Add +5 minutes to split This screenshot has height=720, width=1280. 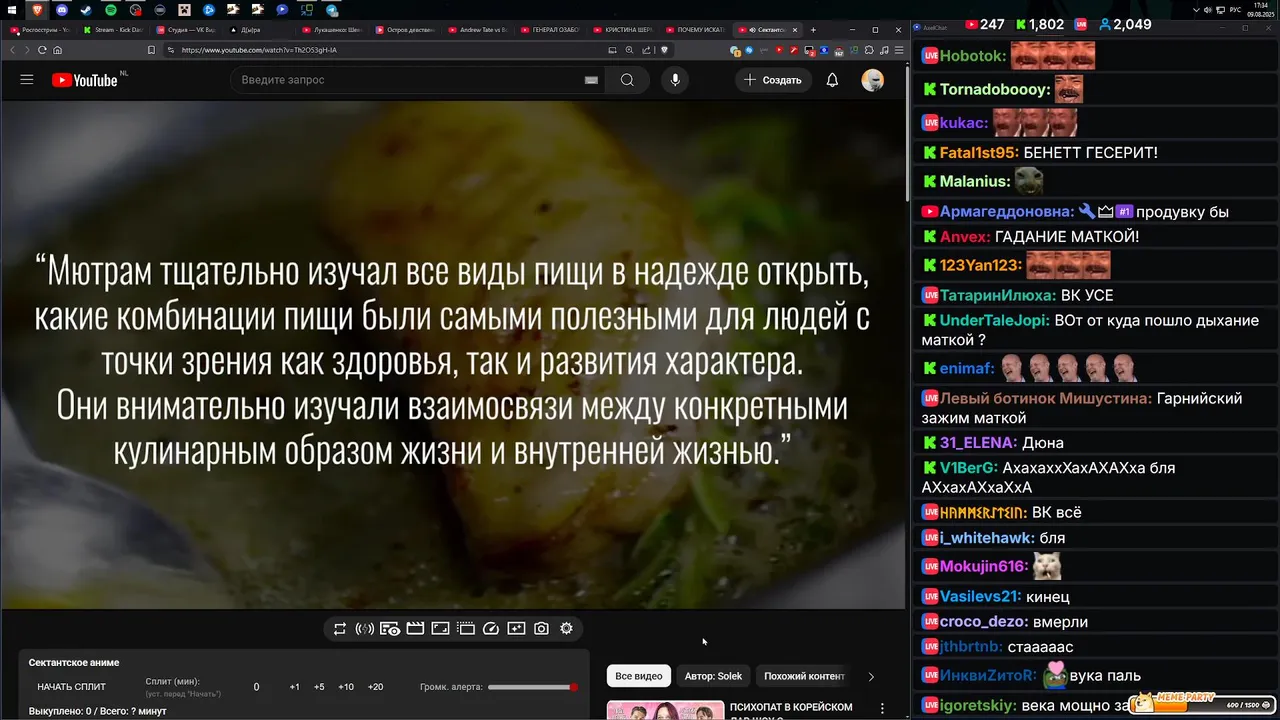[x=319, y=687]
